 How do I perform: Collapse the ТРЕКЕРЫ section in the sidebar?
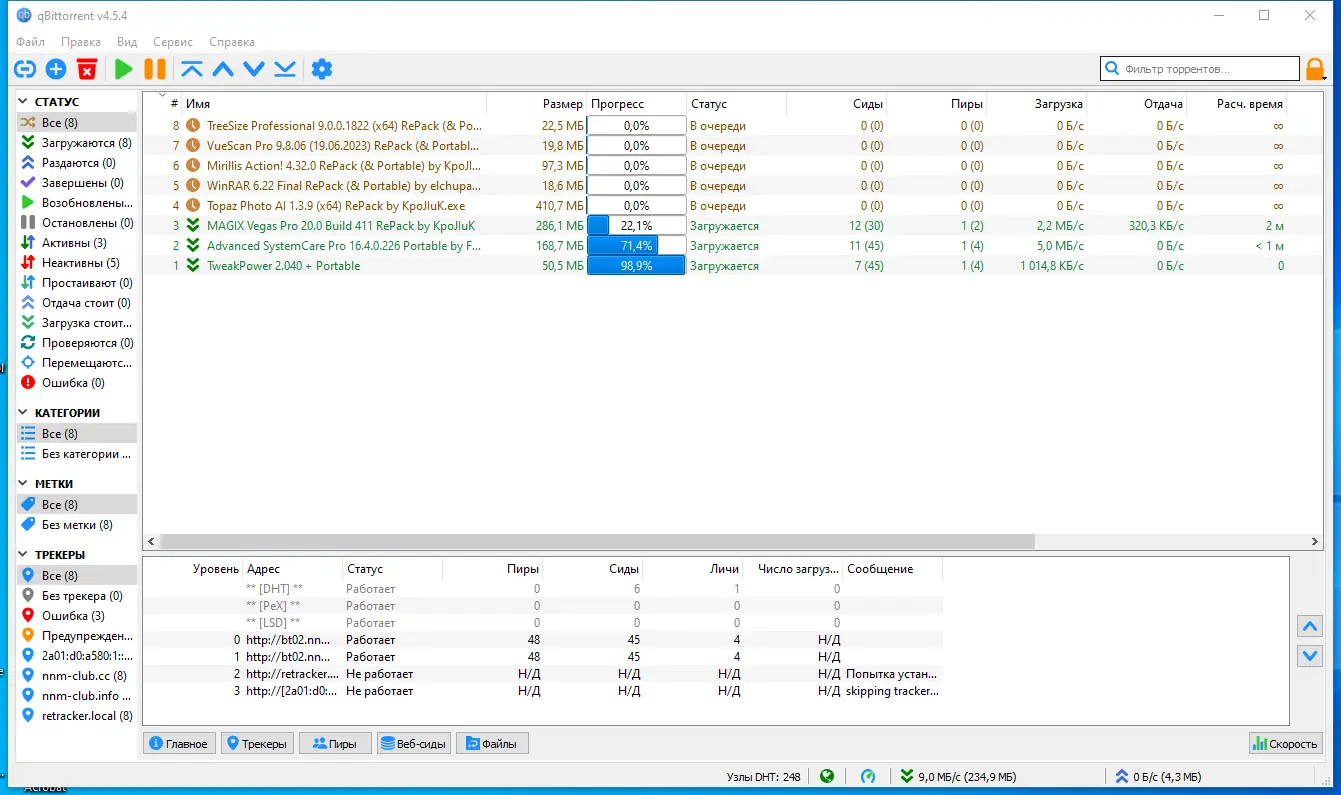point(24,554)
